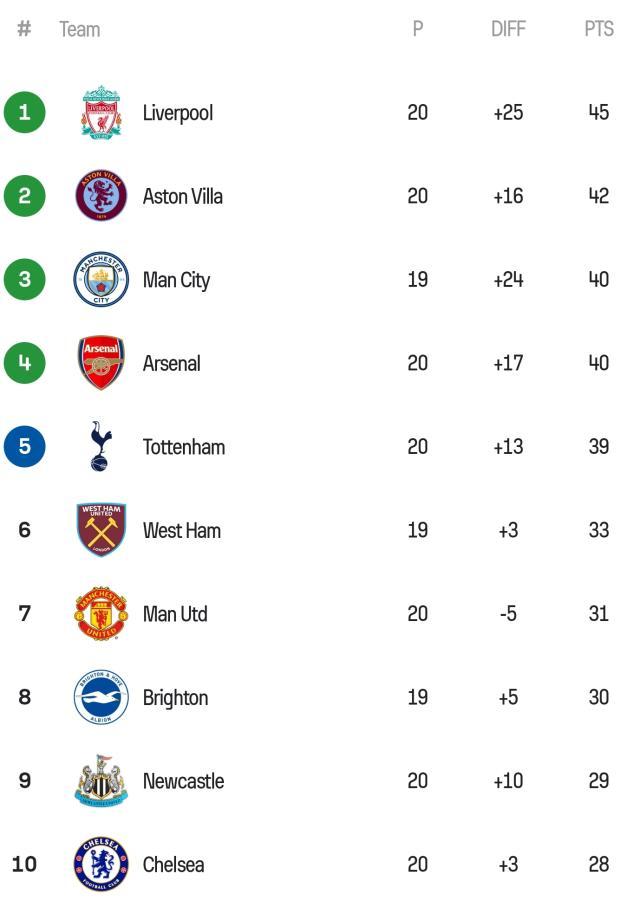Screen dimensions: 640x900
Task: Select the green position 1 badge
Action: (x=24, y=112)
